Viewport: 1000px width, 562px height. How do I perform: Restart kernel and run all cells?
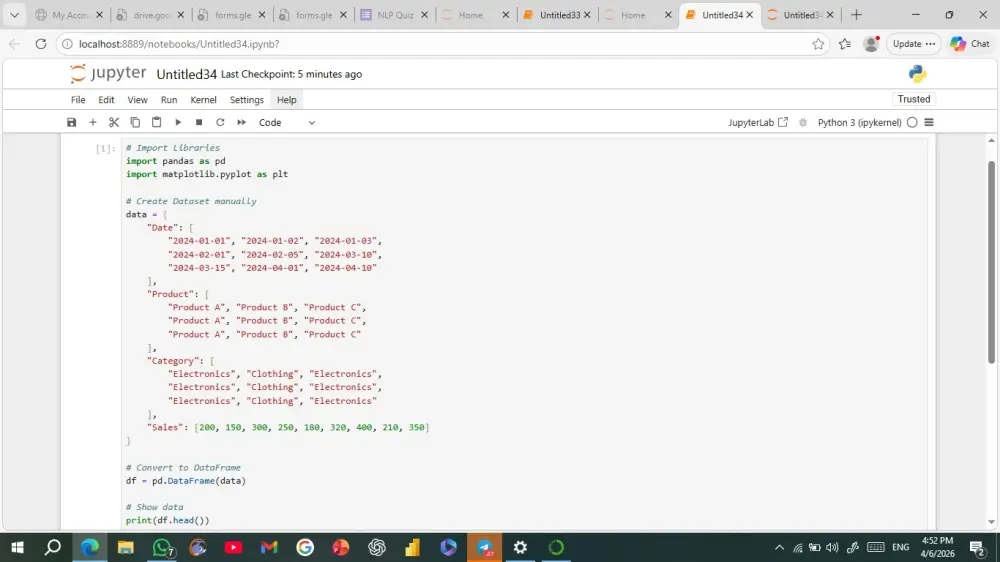[242, 122]
